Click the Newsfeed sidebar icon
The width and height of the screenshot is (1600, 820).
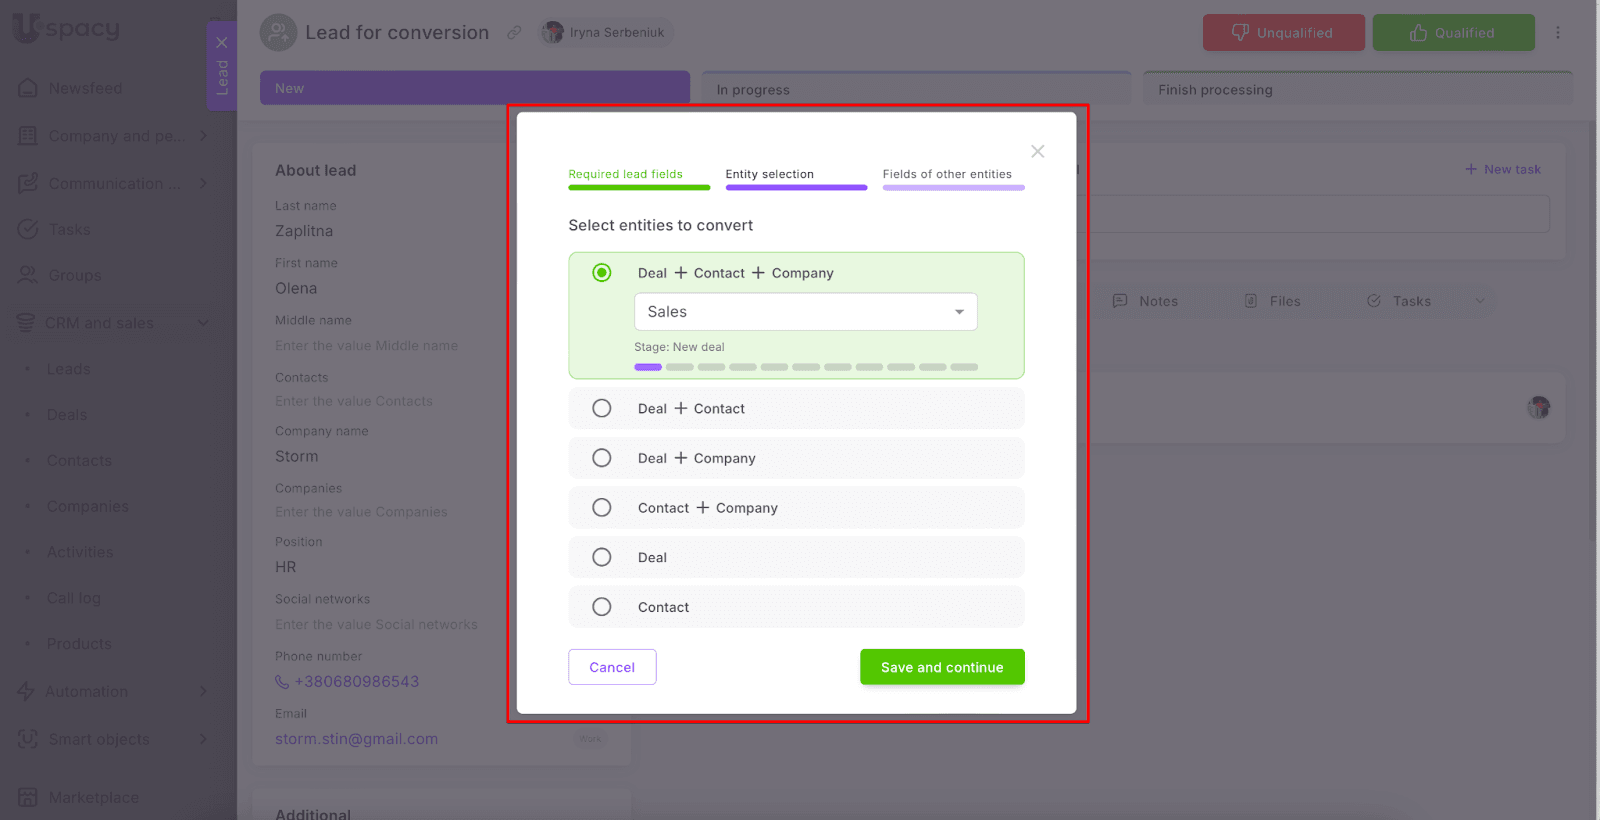28,88
